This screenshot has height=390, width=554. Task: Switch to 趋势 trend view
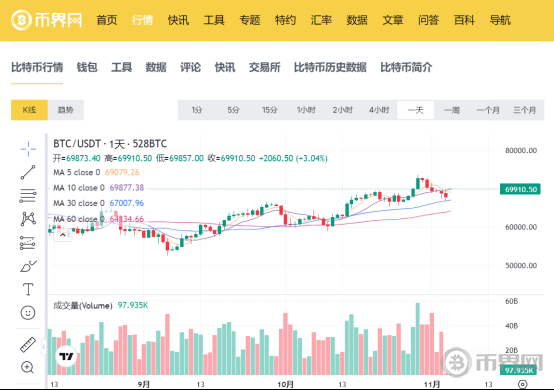pyautogui.click(x=66, y=110)
